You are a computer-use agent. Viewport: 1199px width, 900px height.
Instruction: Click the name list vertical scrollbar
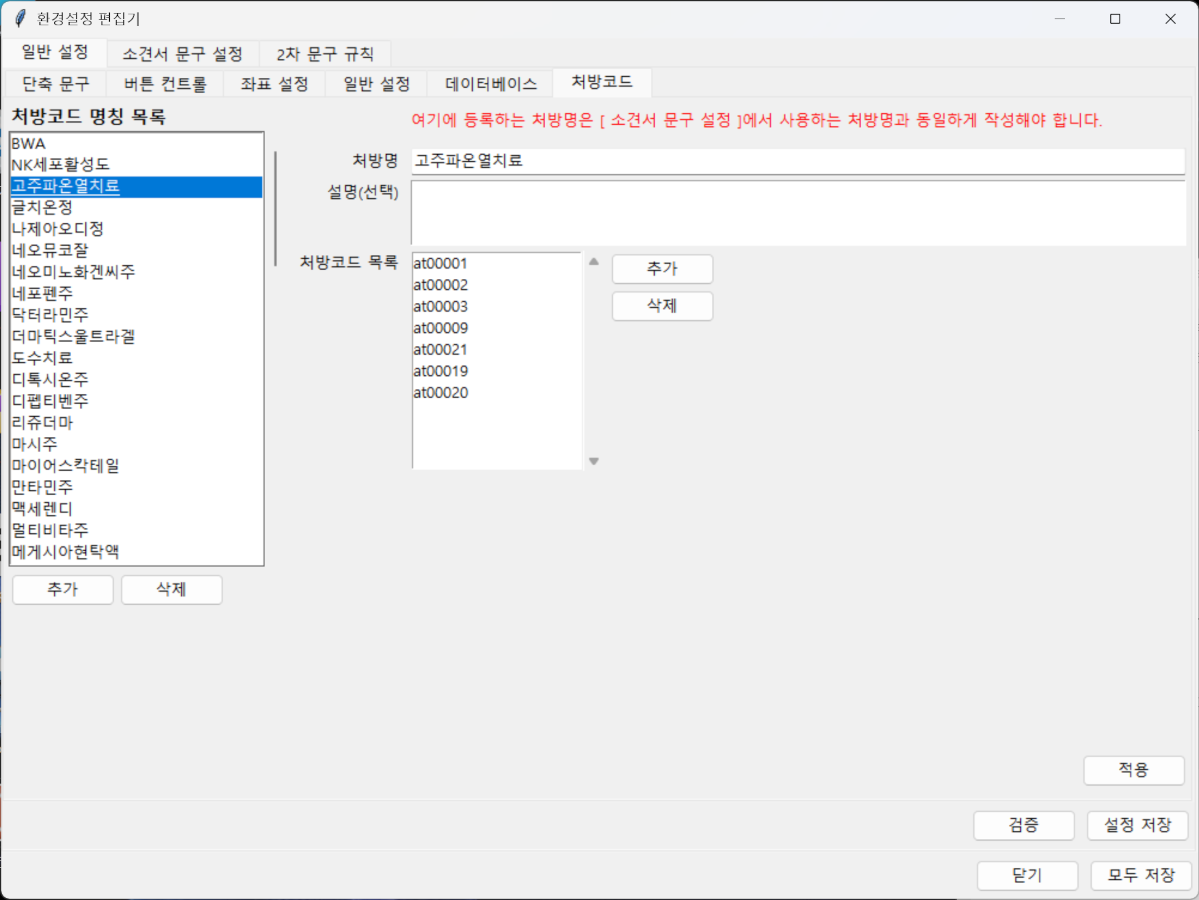[x=275, y=208]
